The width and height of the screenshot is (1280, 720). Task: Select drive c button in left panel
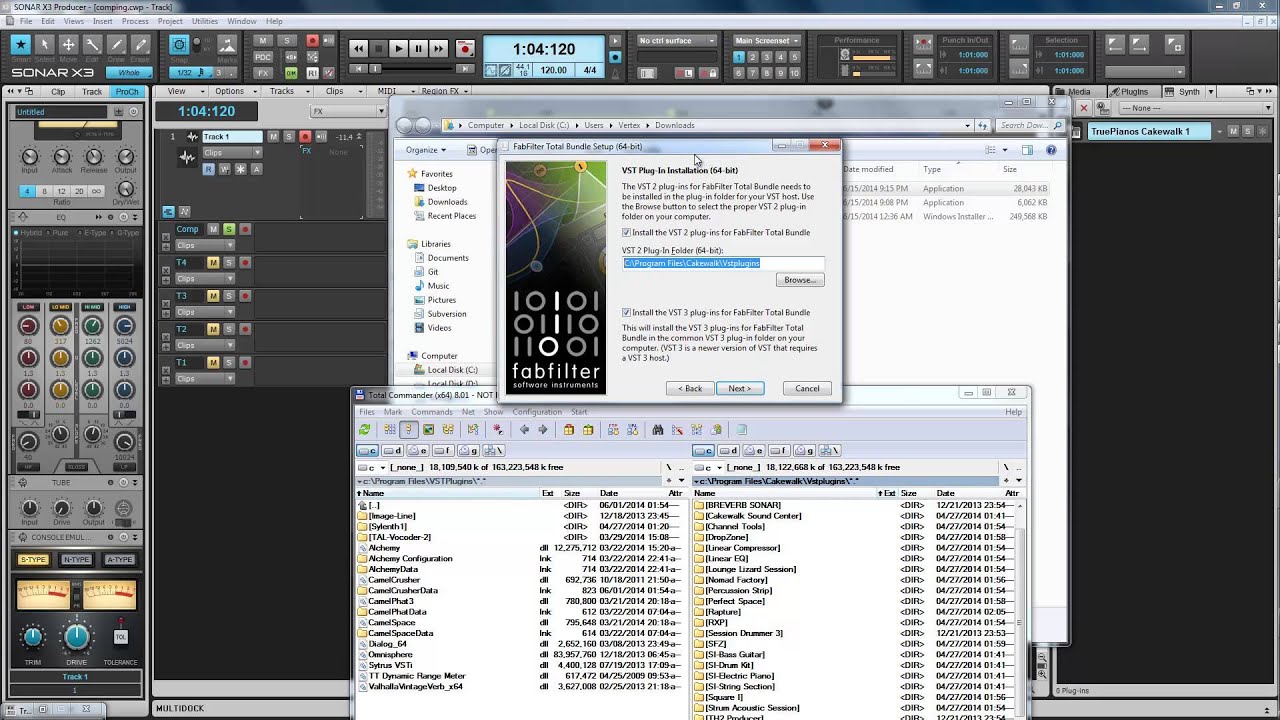[368, 451]
